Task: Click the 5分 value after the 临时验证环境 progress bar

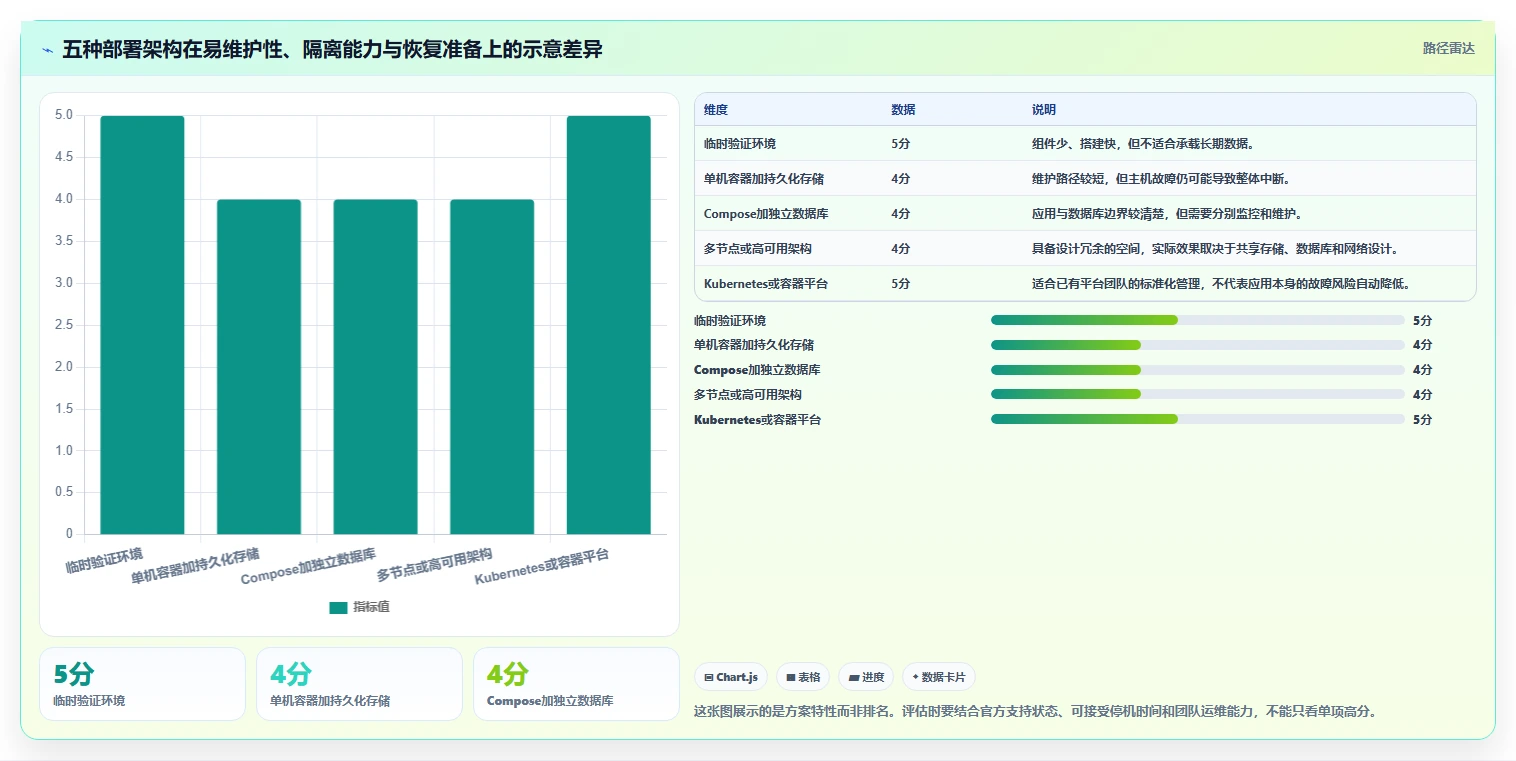Action: [x=1423, y=321]
